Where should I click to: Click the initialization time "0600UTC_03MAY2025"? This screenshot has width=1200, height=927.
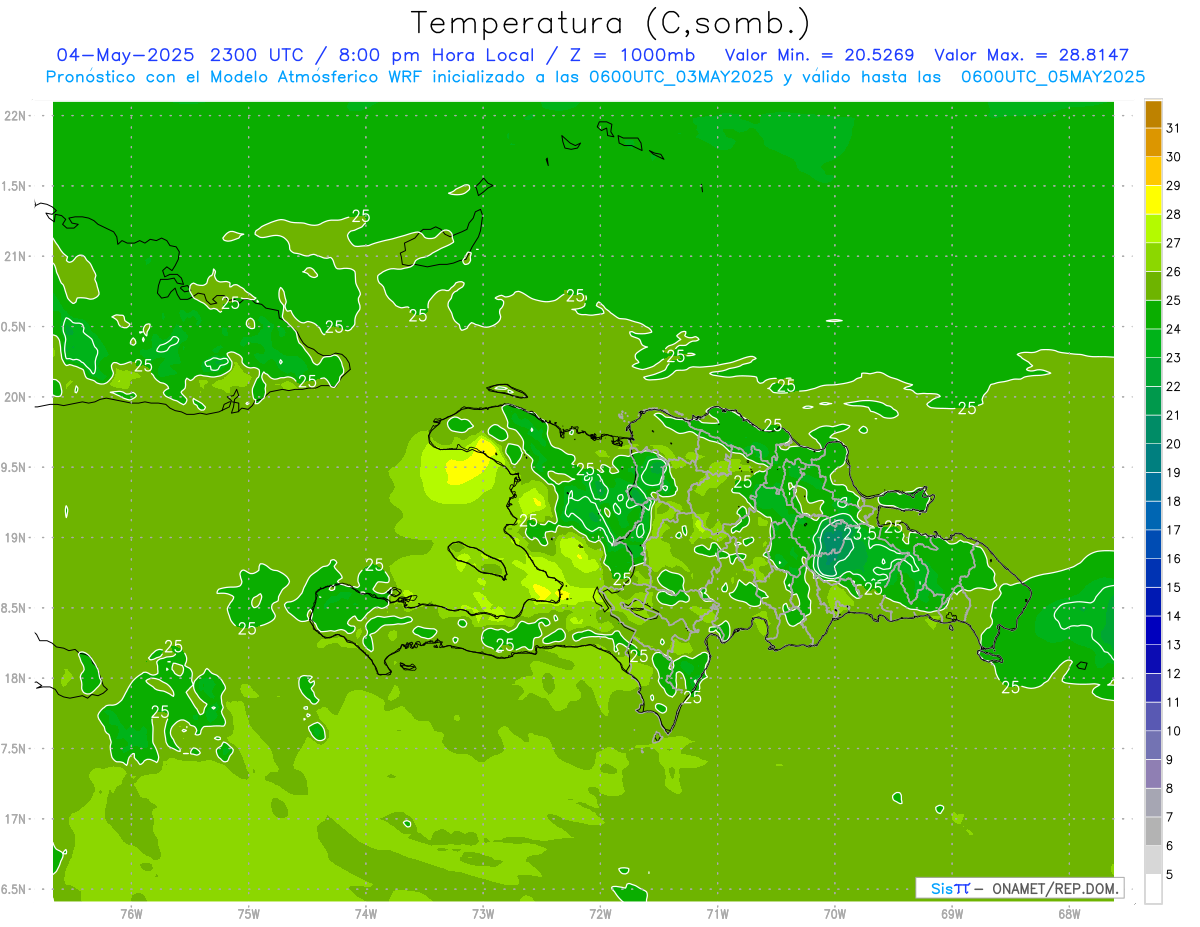[682, 77]
